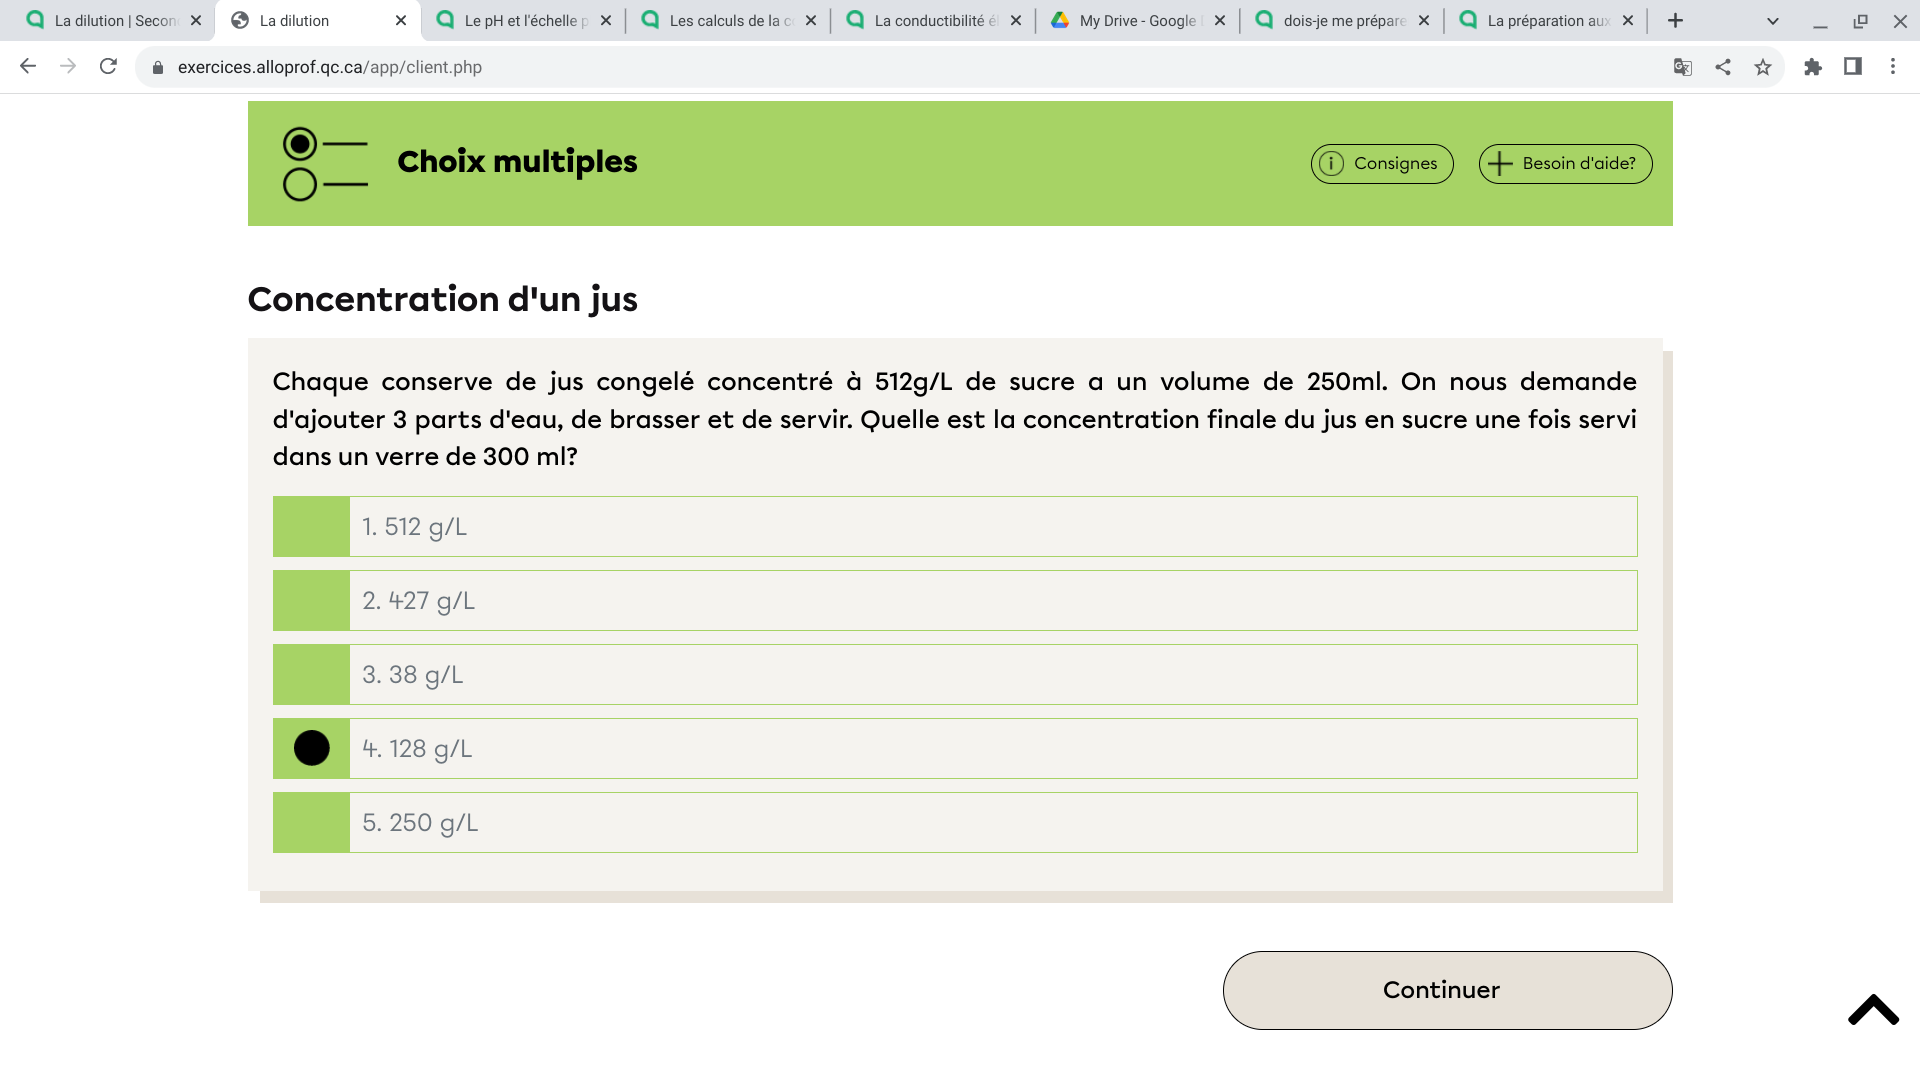Click the My Drive Google tab
This screenshot has height=1080, width=1920.
click(1138, 20)
